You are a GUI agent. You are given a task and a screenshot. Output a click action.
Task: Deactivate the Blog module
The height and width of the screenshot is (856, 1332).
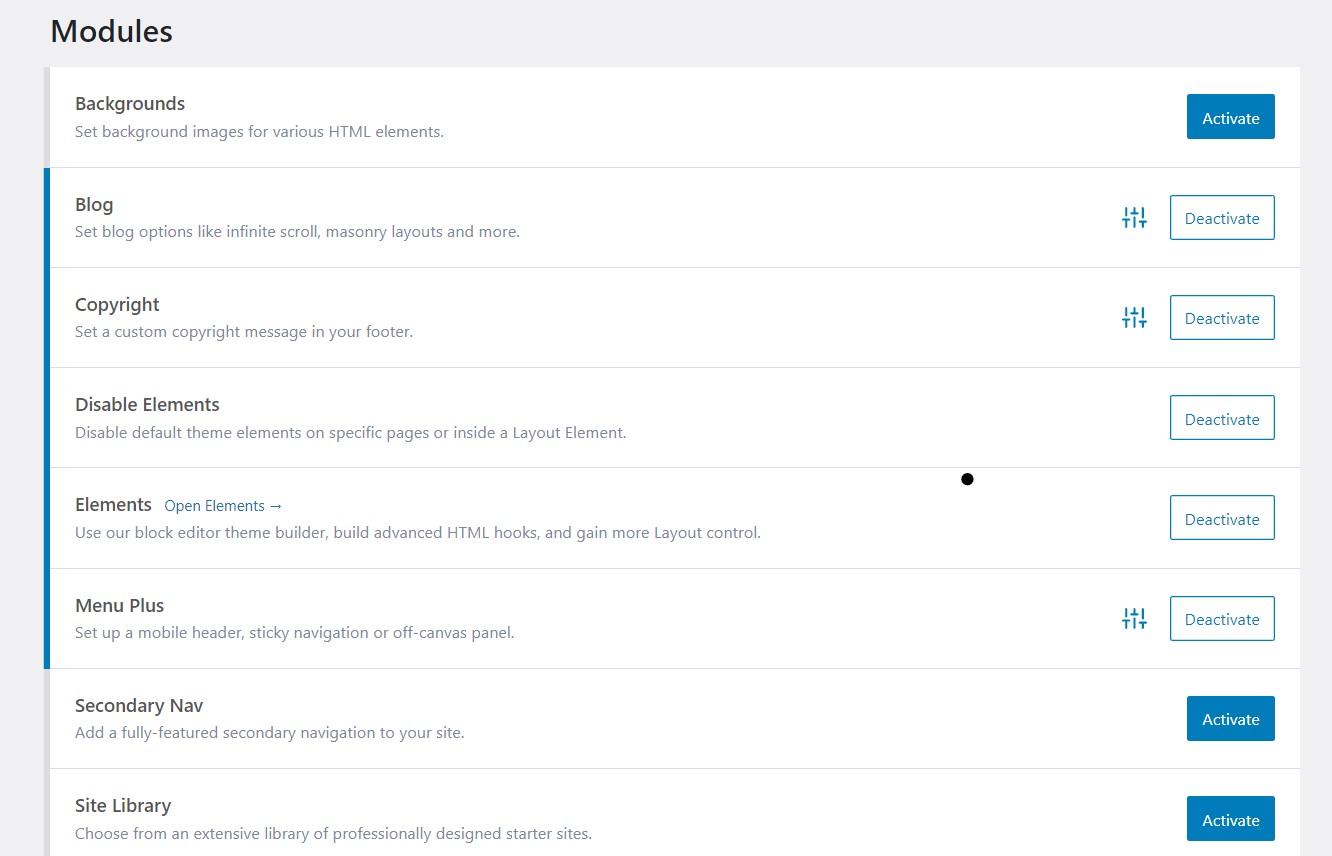tap(1221, 218)
